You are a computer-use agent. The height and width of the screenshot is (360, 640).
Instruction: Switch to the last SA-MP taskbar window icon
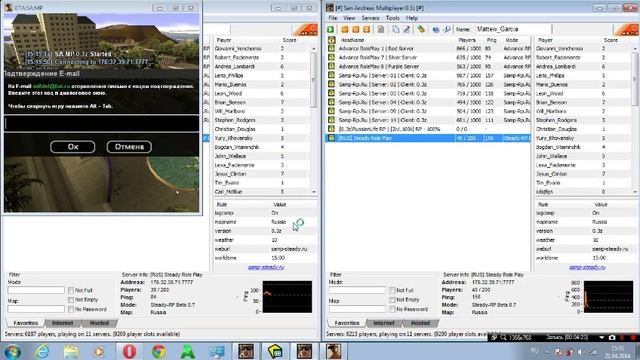333,351
